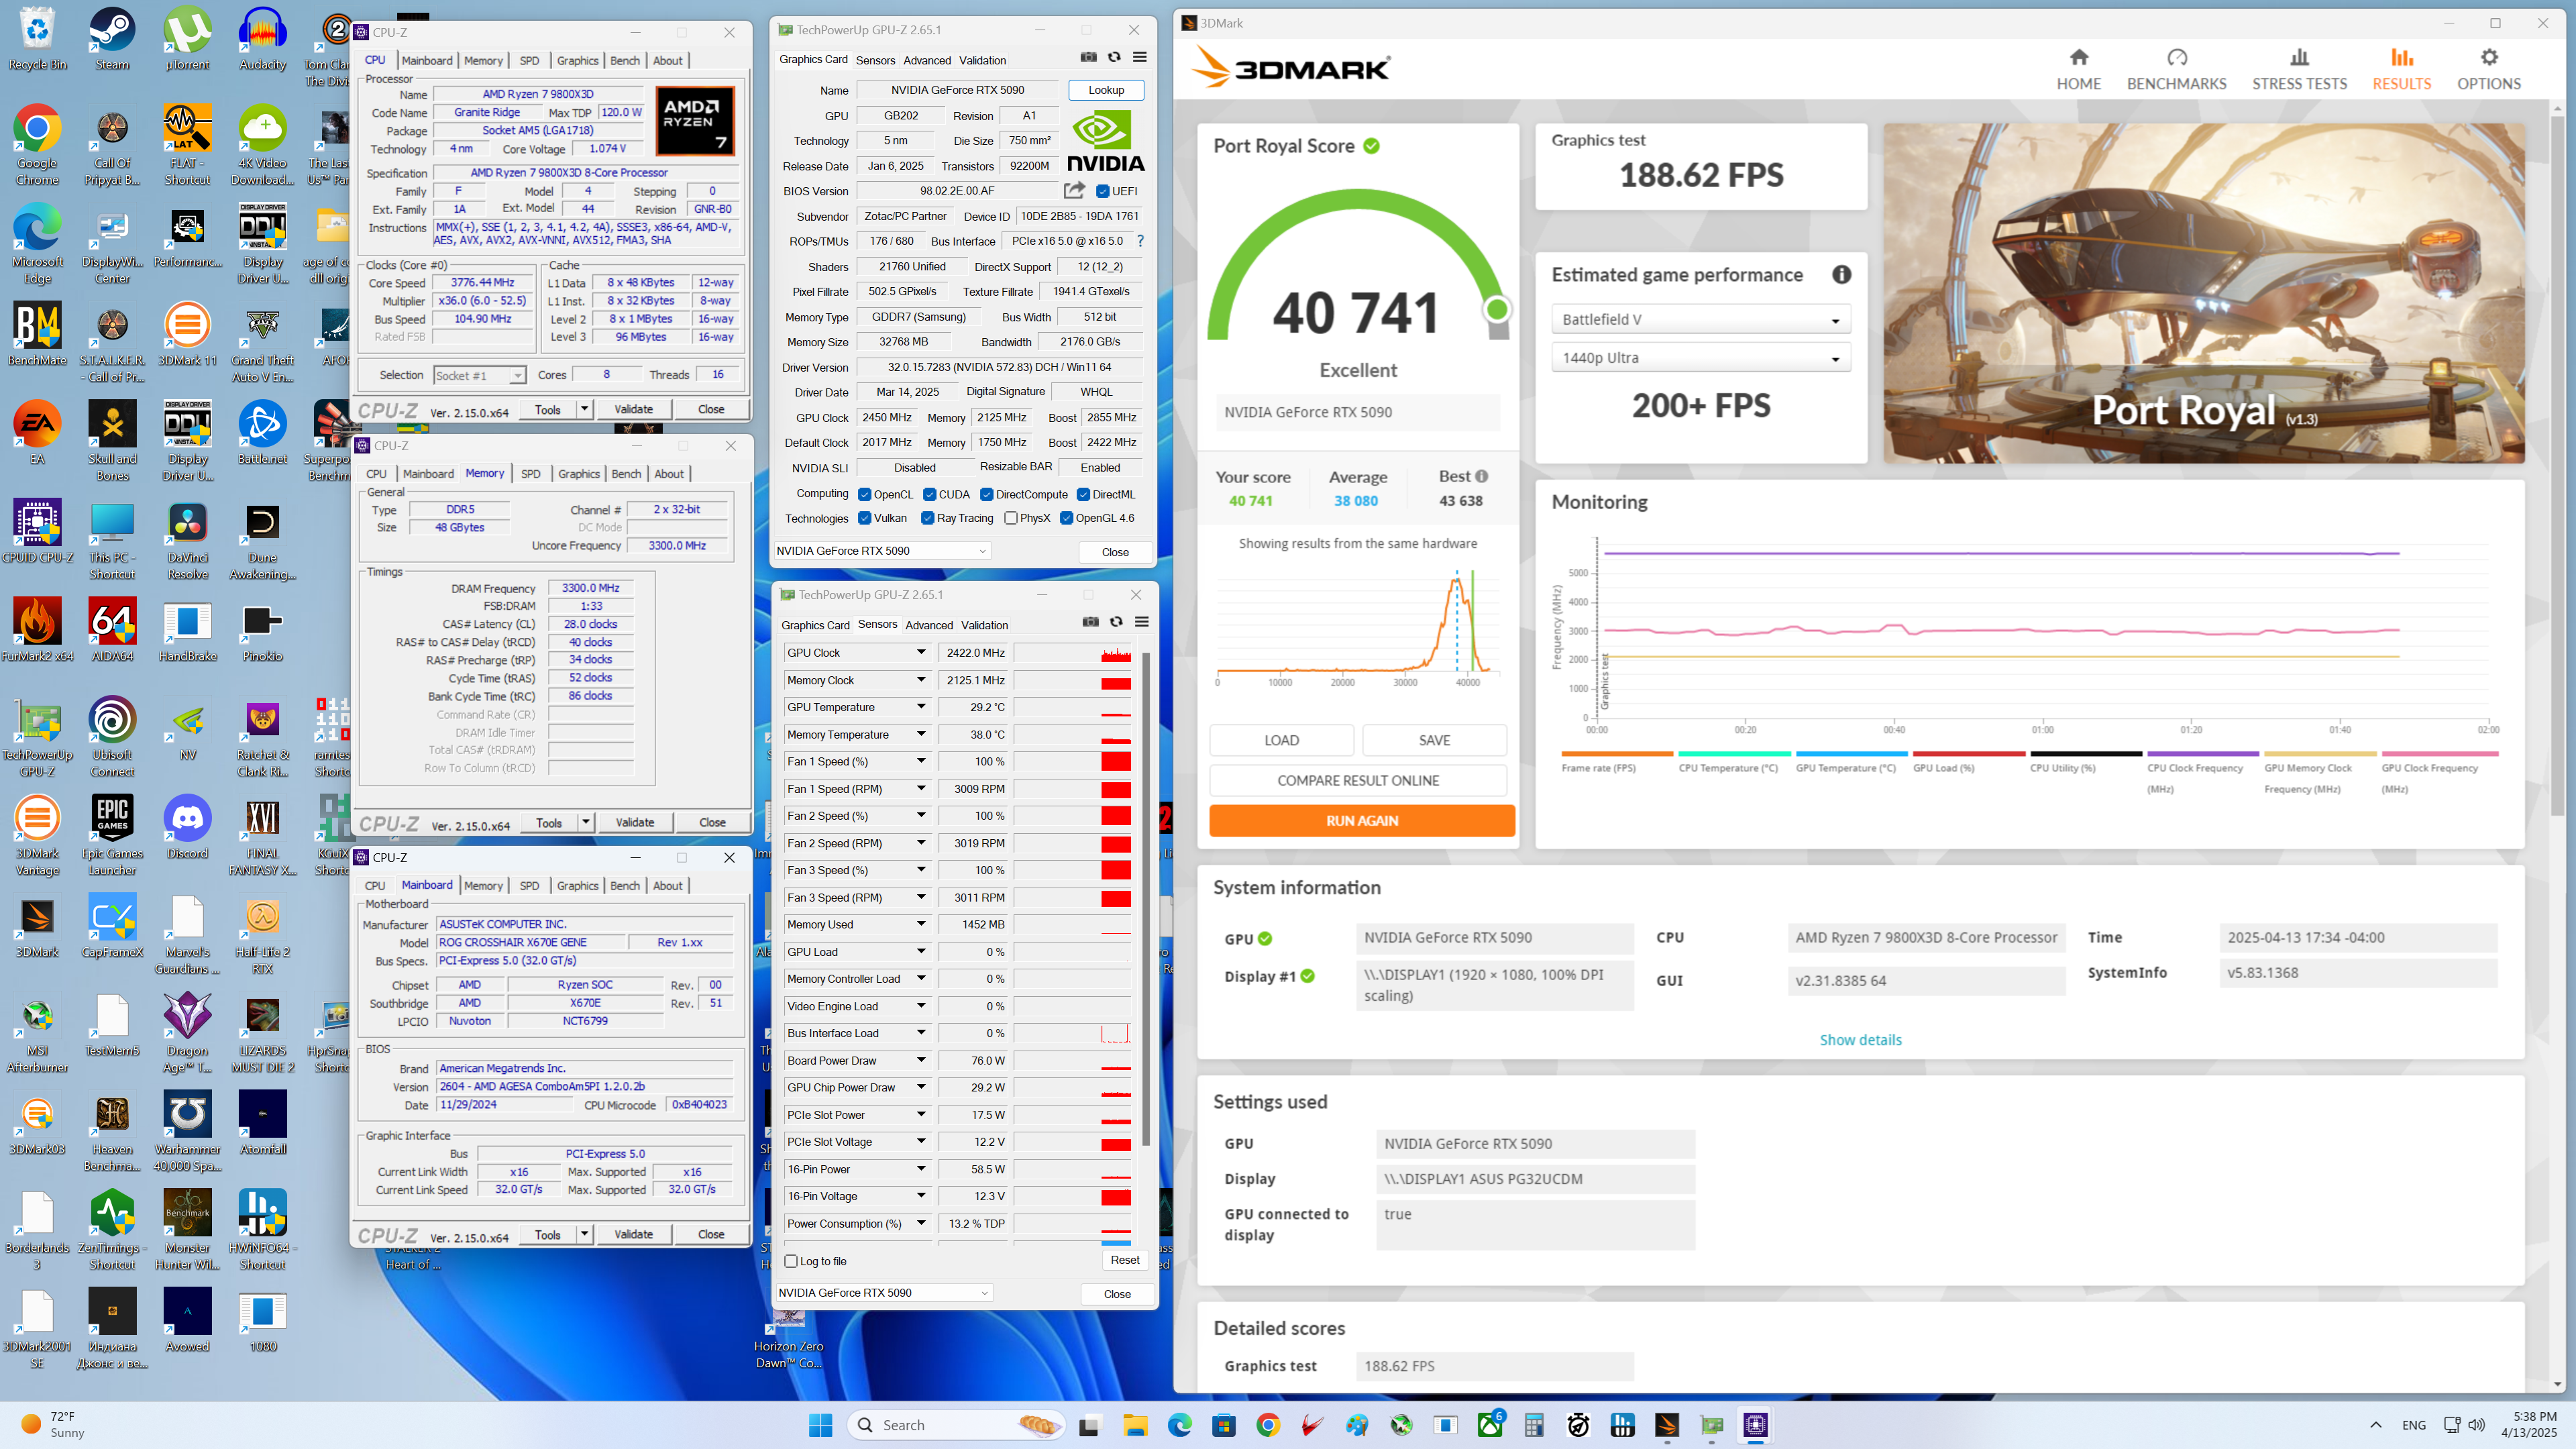This screenshot has width=2576, height=1449.
Task: Click refresh icon in top GPU-Z window
Action: point(1114,57)
